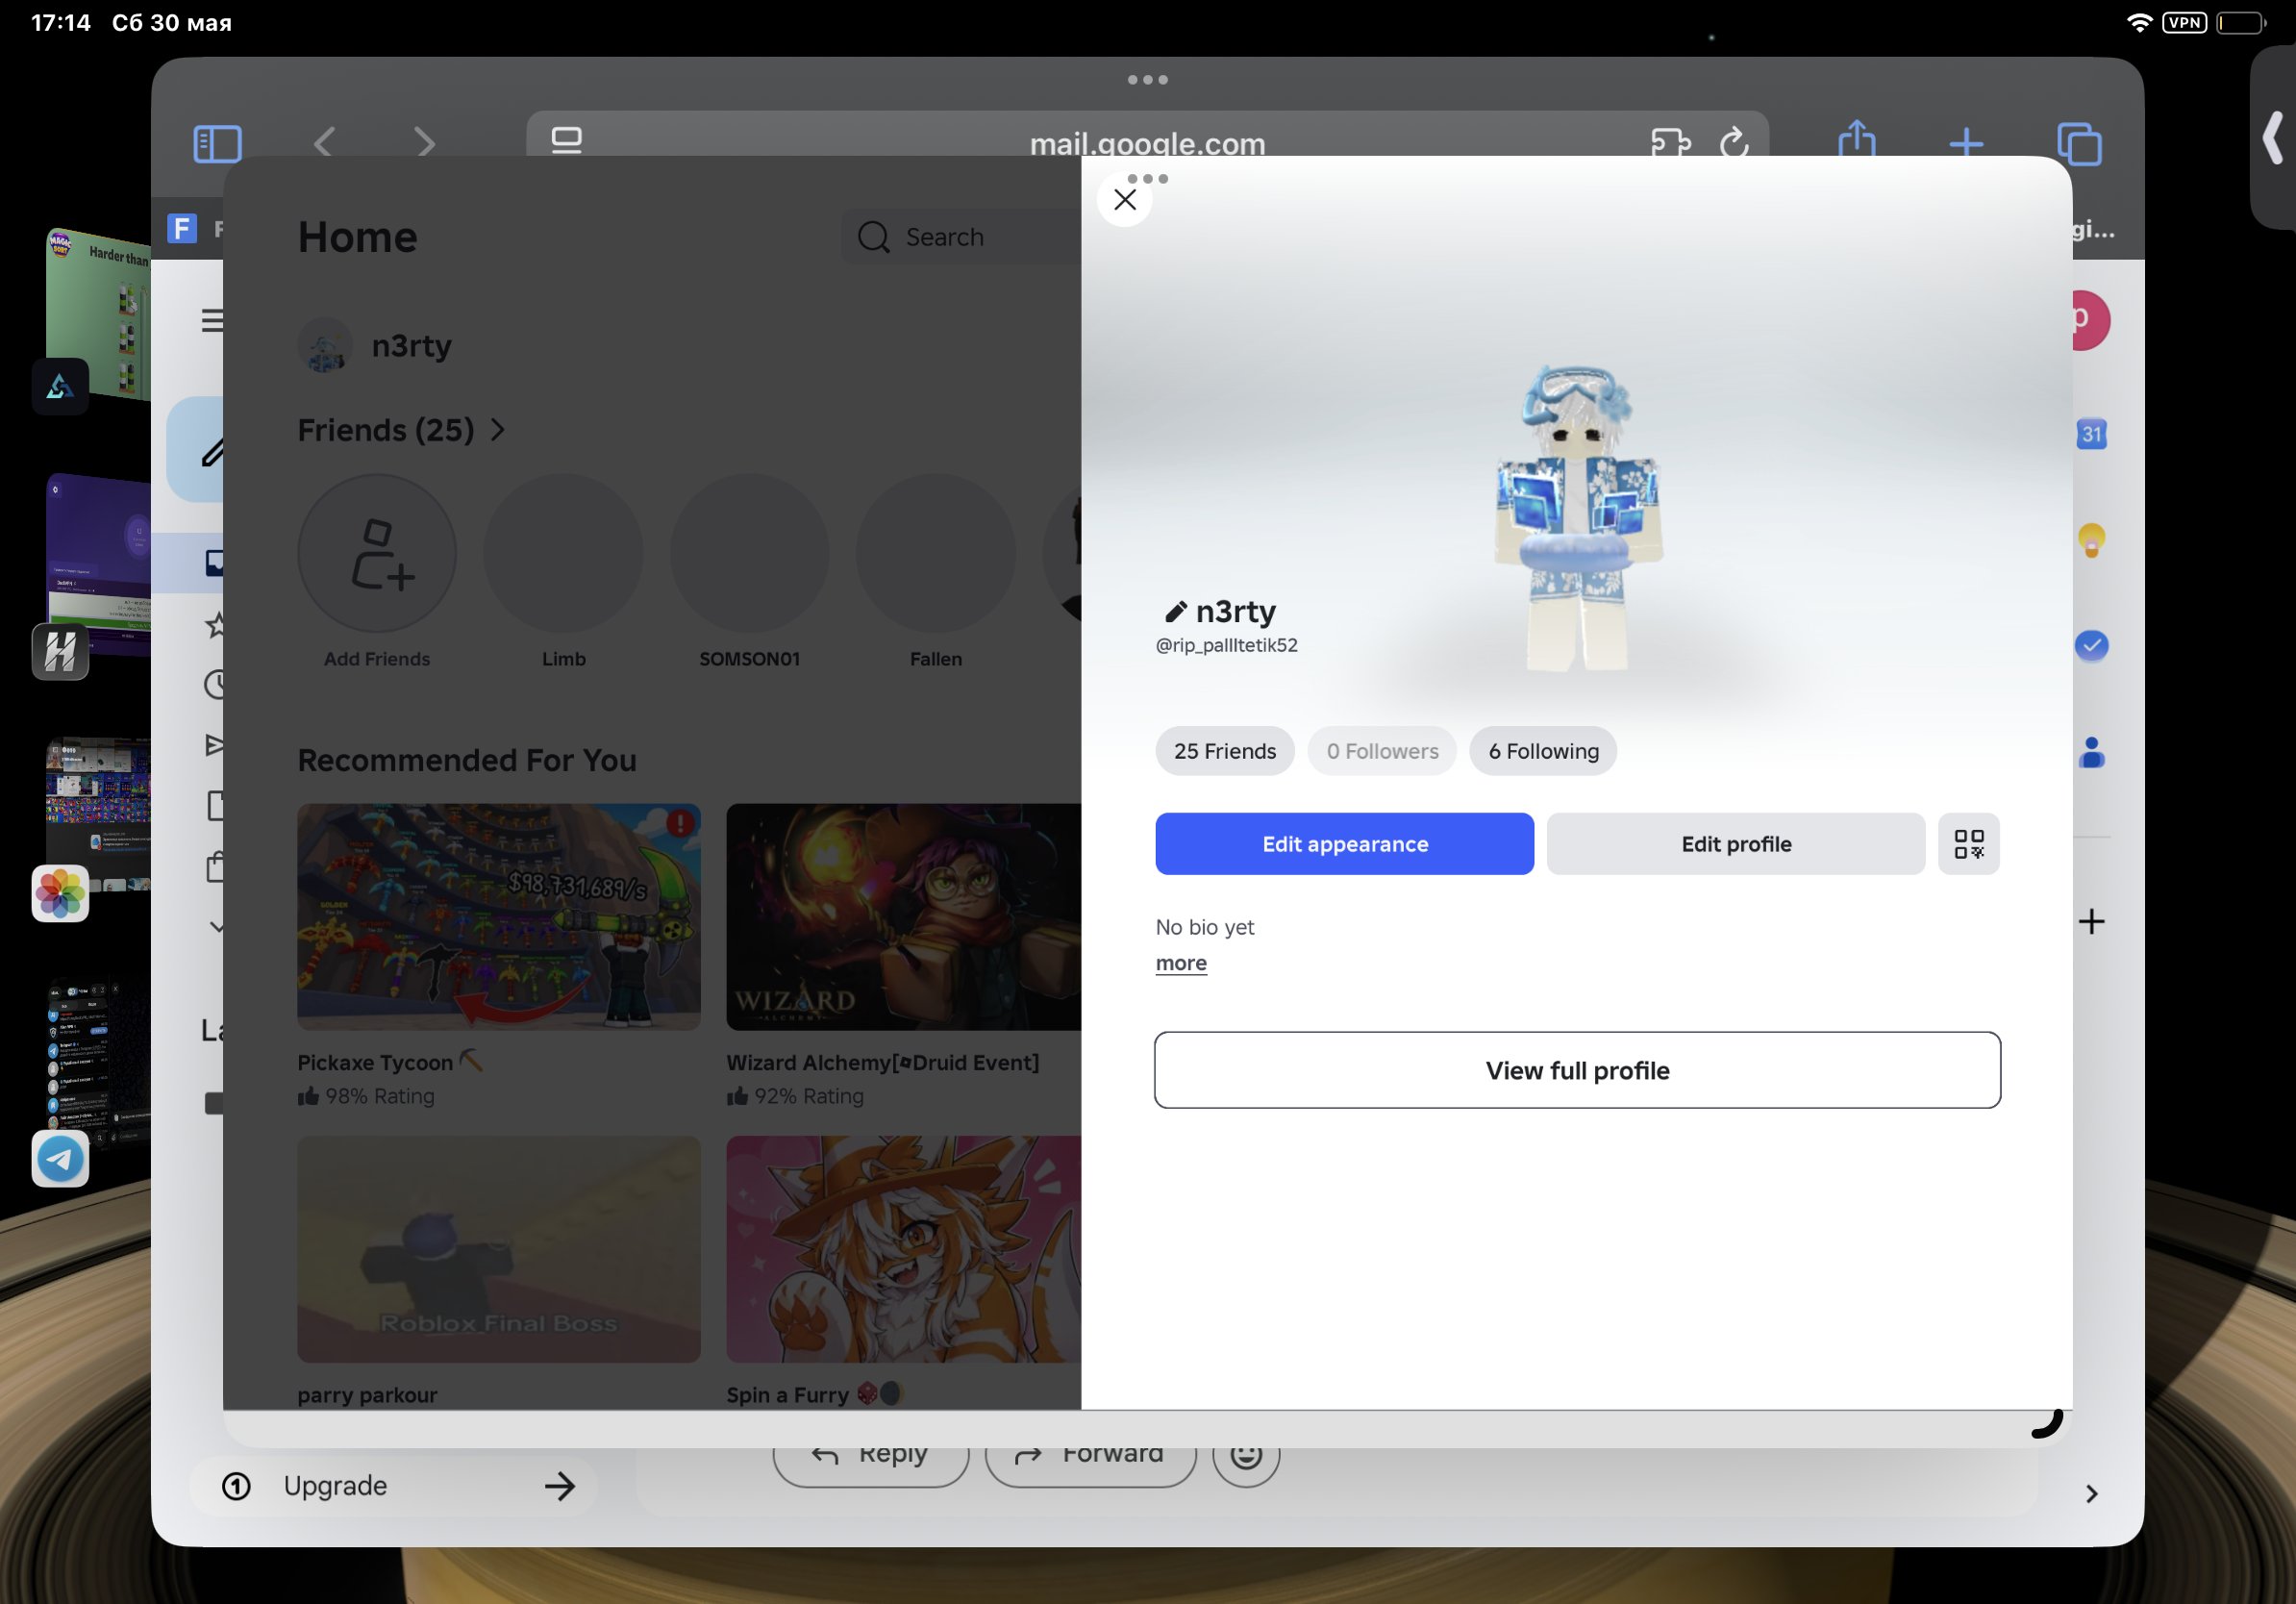This screenshot has height=1604, width=2296.
Task: Open friend Fallen's avatar
Action: (936, 553)
